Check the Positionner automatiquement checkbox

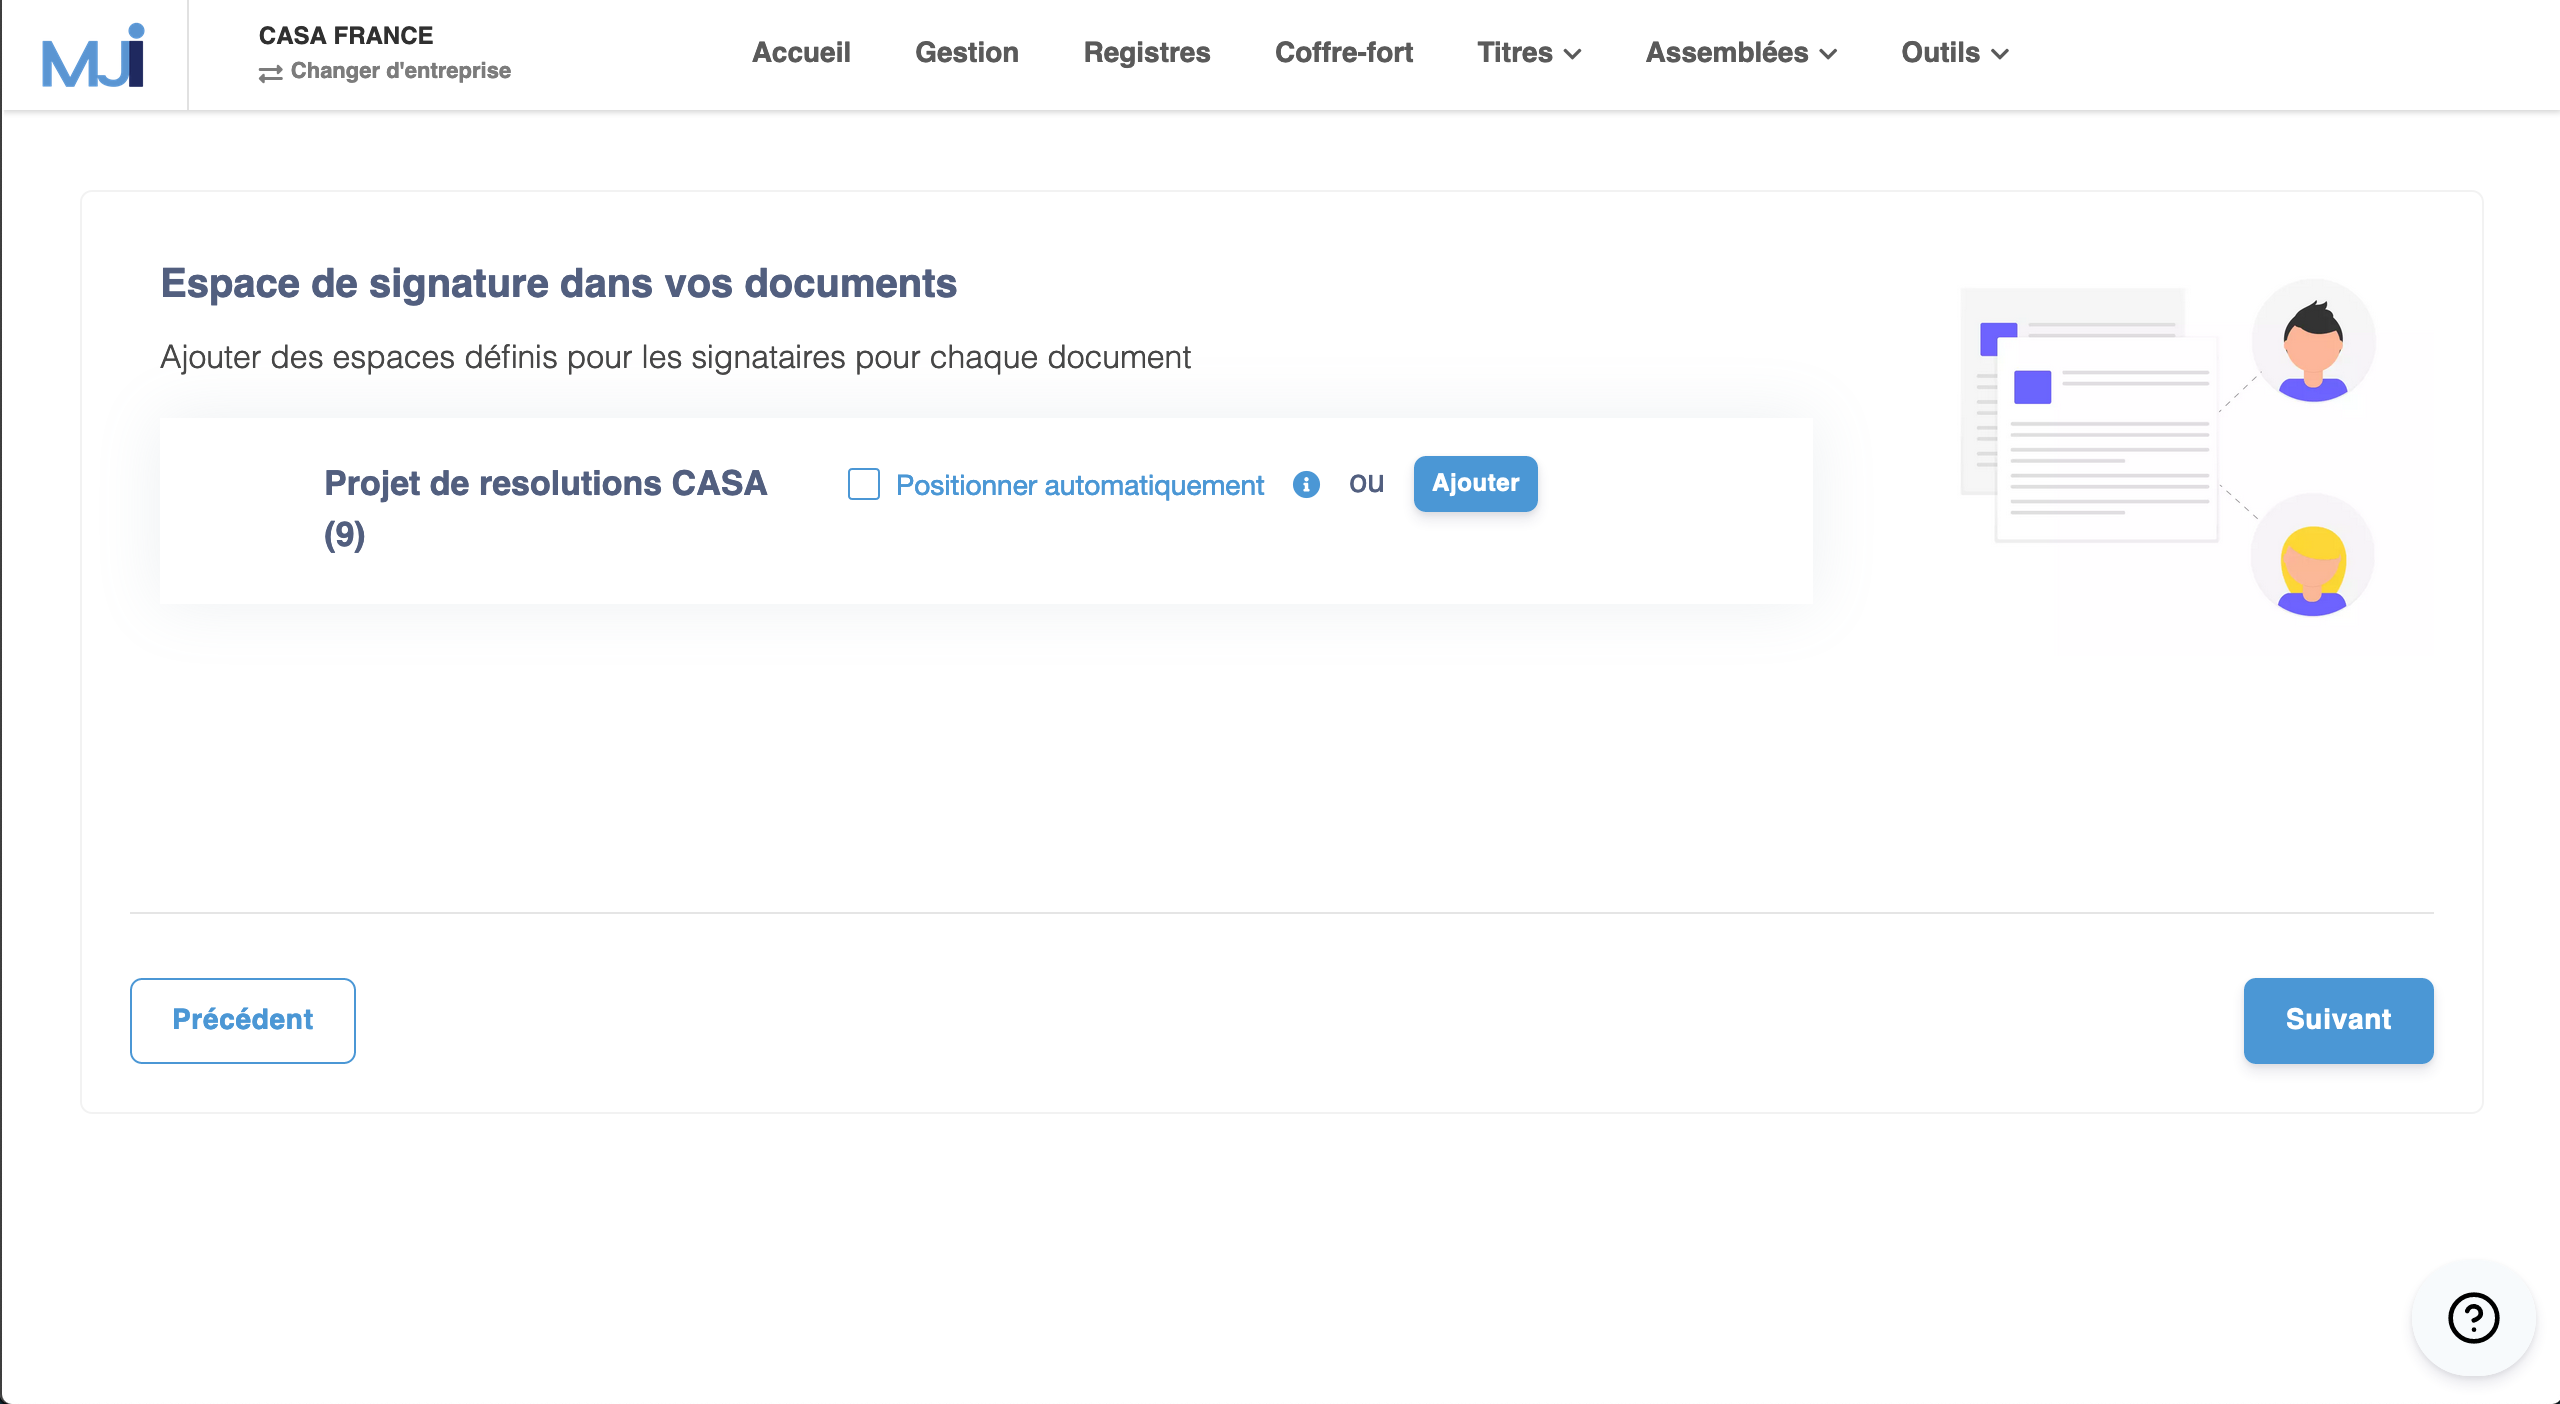864,484
